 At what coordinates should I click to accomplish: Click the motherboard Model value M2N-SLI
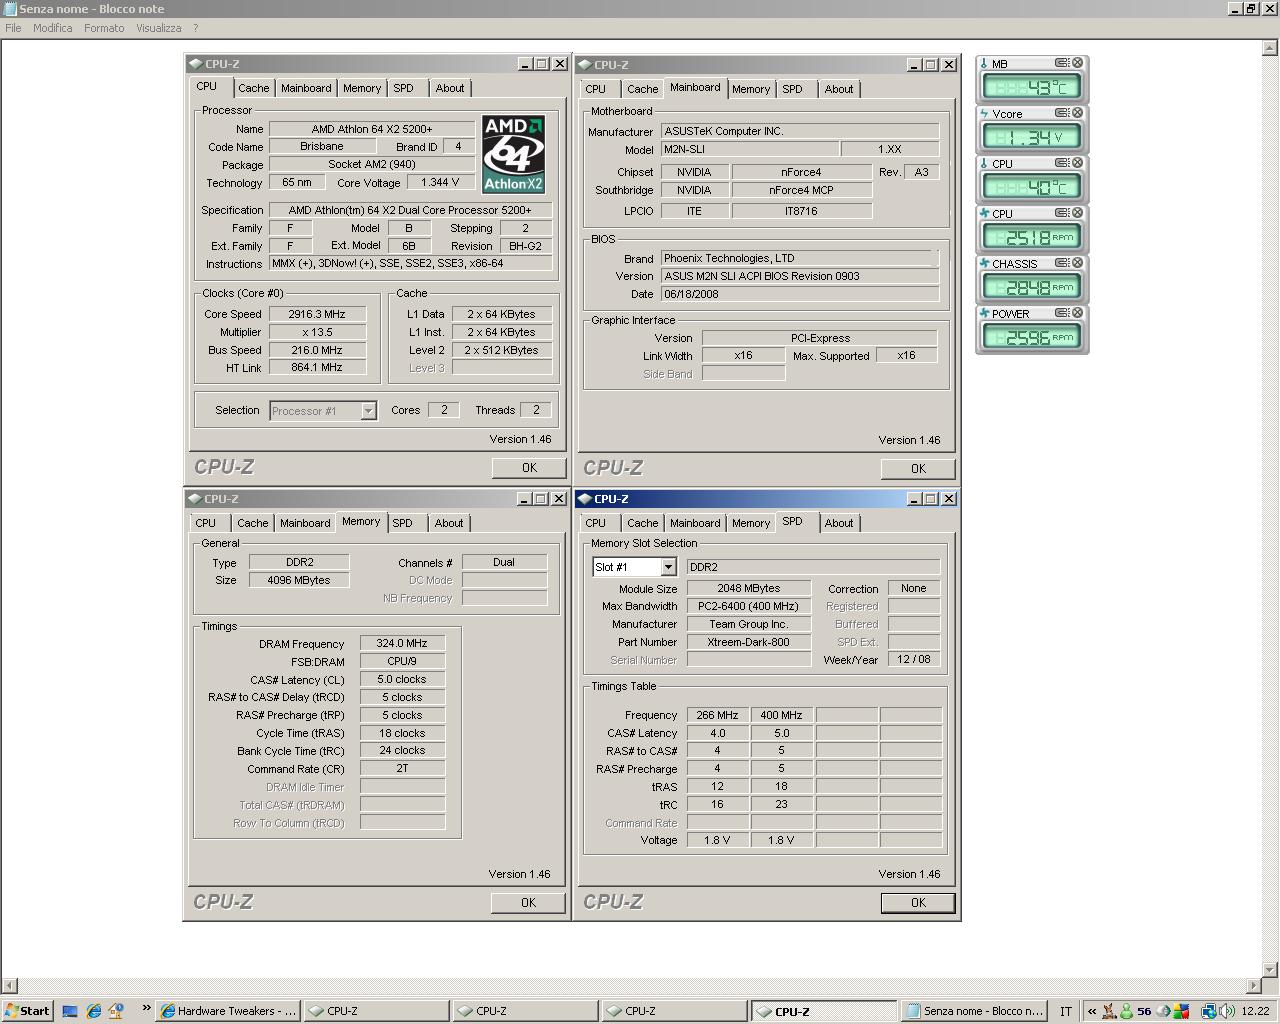749,149
